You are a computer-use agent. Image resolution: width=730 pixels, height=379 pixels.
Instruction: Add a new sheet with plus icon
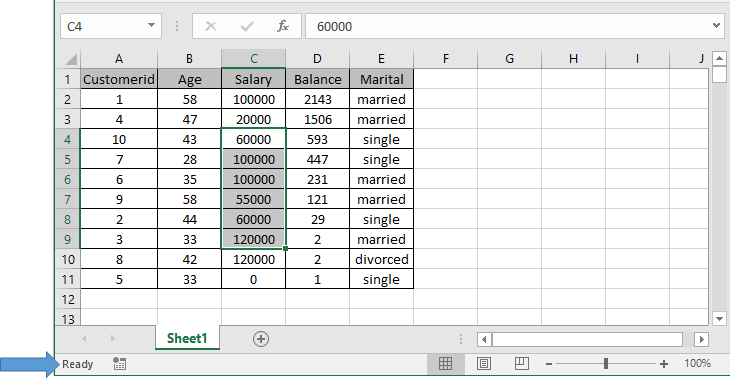(261, 339)
